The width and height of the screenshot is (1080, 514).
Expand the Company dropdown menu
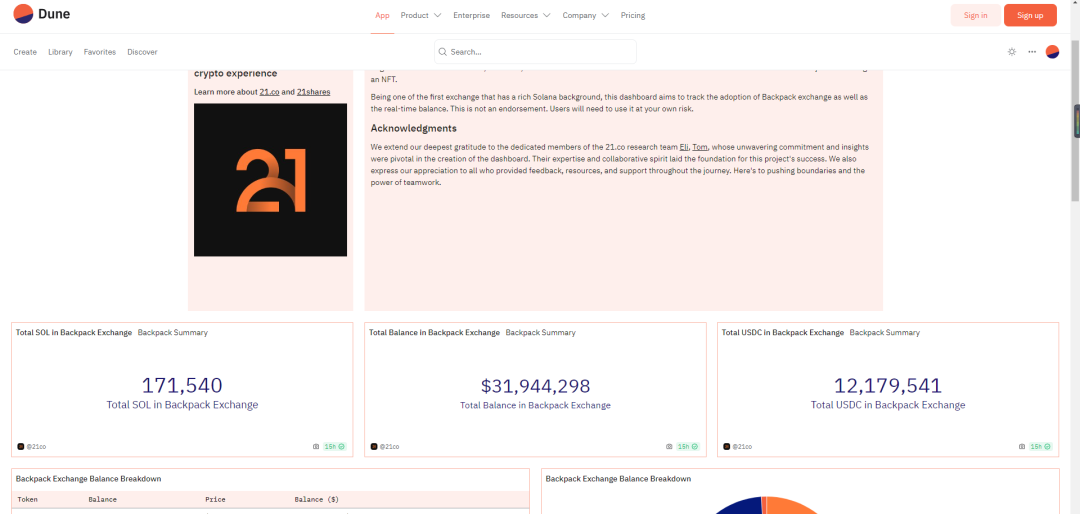click(x=585, y=15)
